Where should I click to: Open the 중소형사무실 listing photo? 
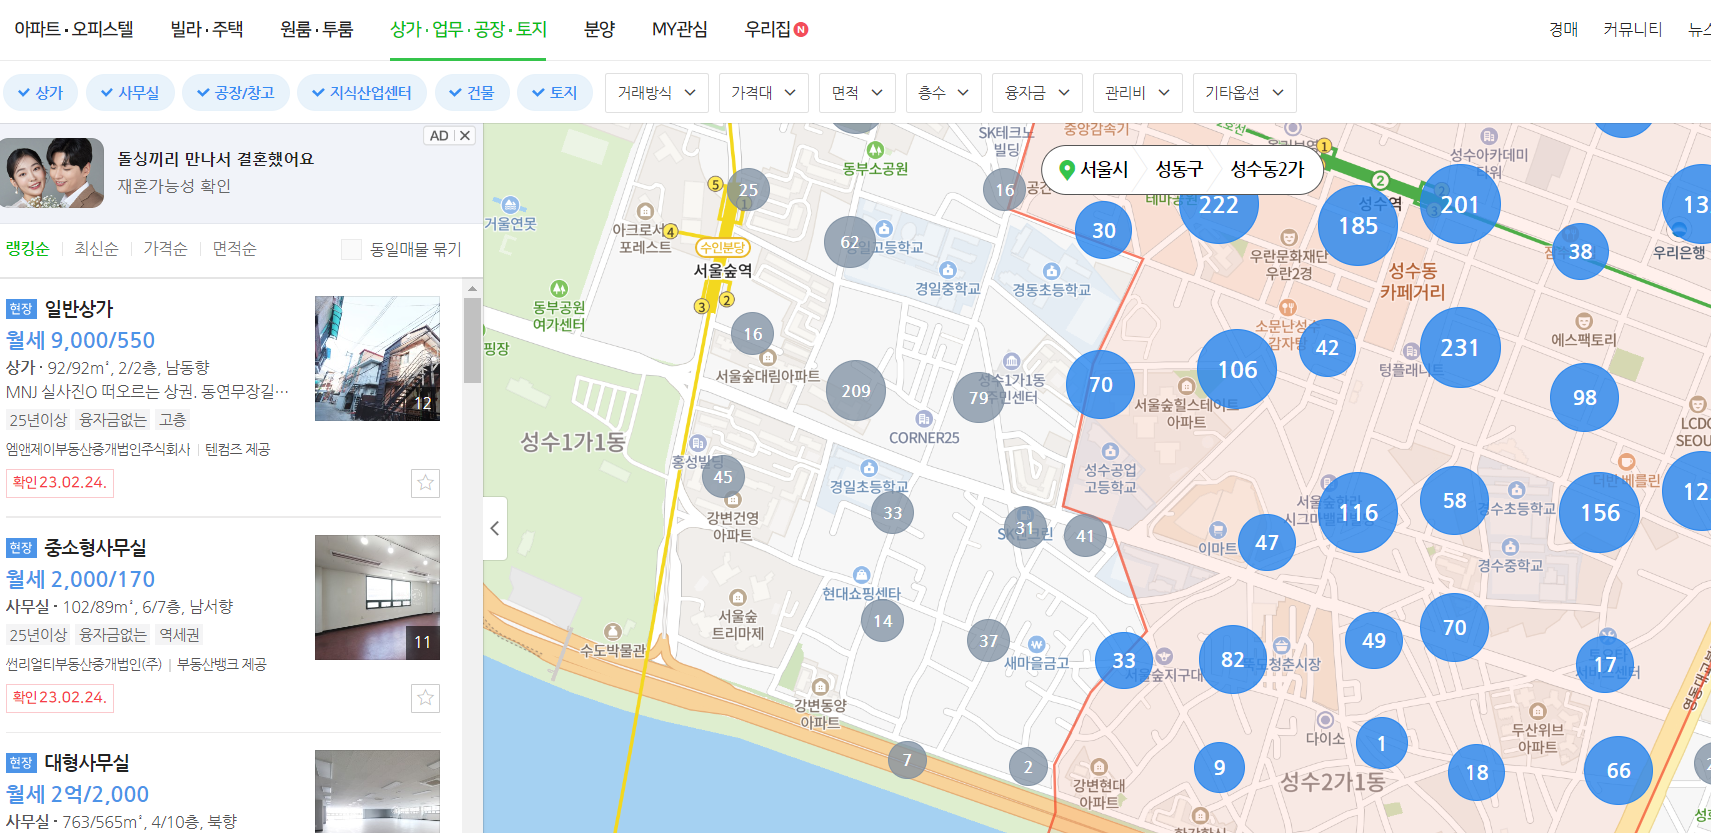tap(377, 597)
